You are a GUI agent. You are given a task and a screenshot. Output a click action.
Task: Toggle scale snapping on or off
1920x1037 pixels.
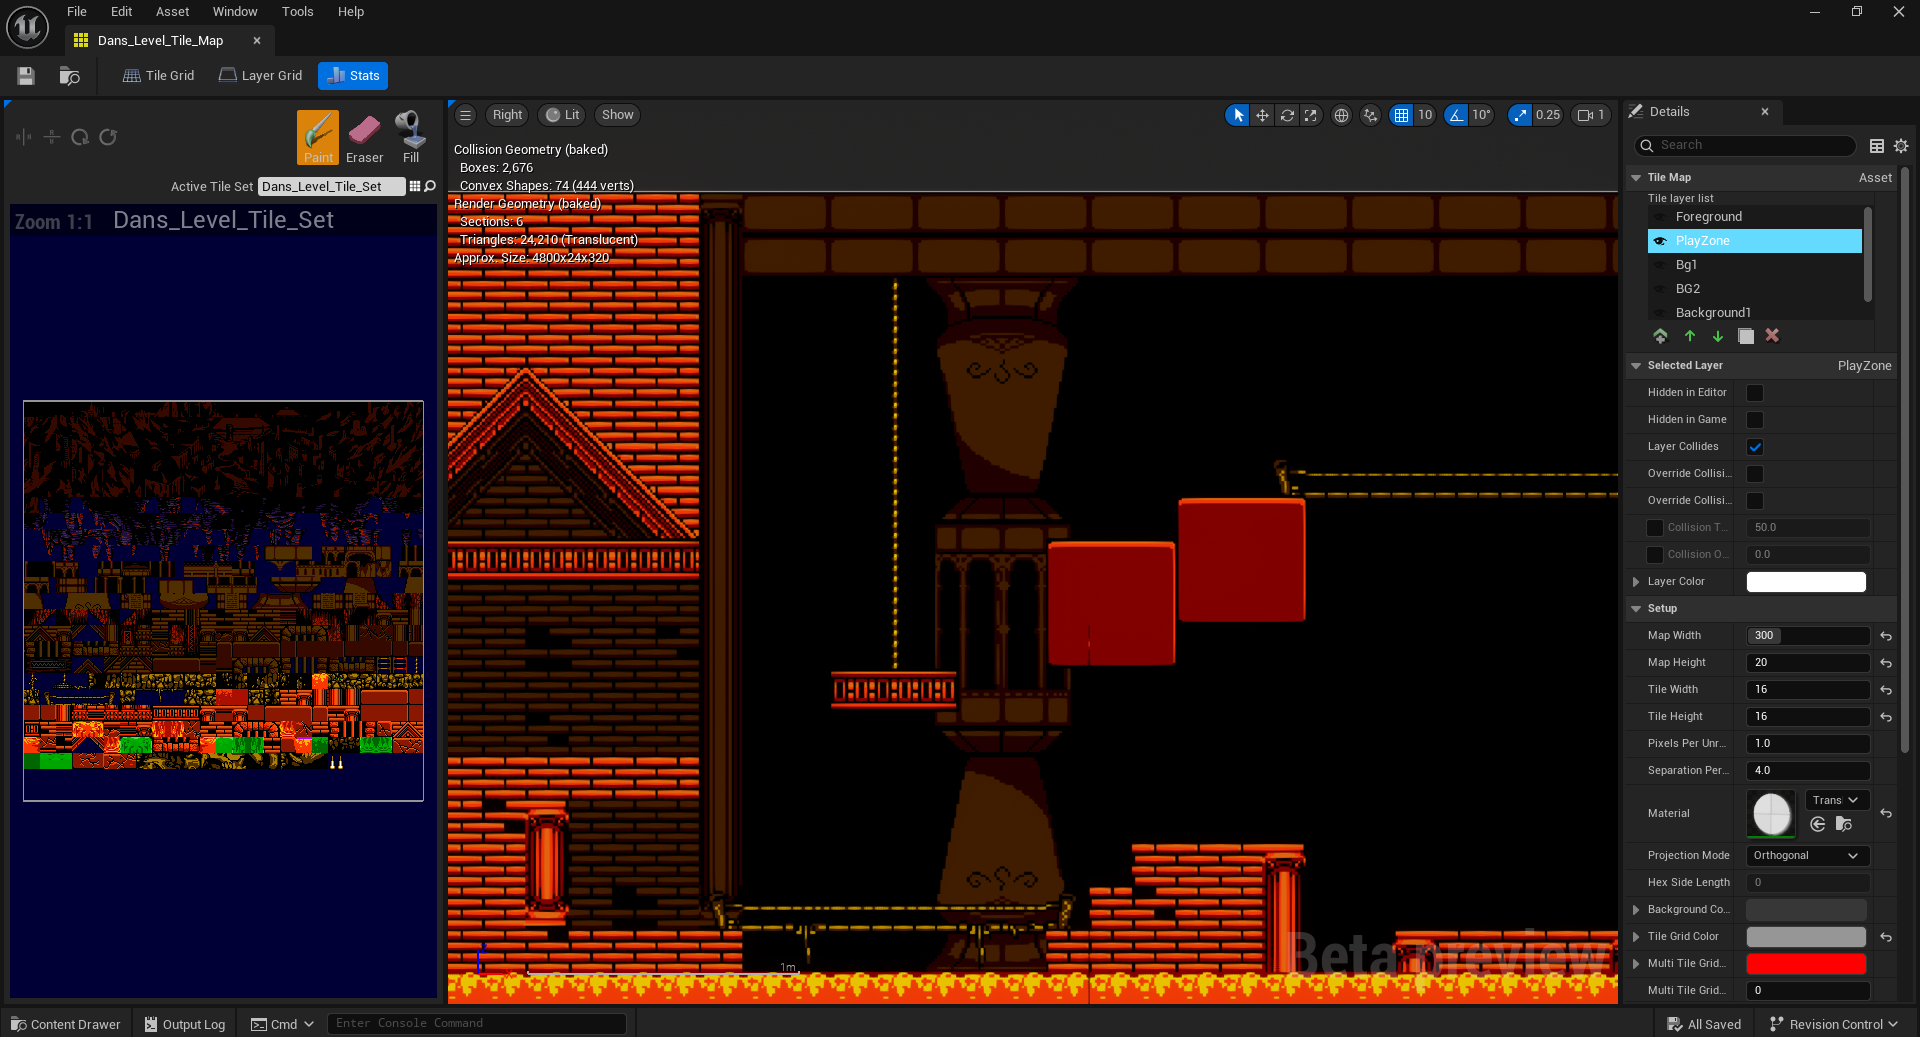[x=1520, y=115]
